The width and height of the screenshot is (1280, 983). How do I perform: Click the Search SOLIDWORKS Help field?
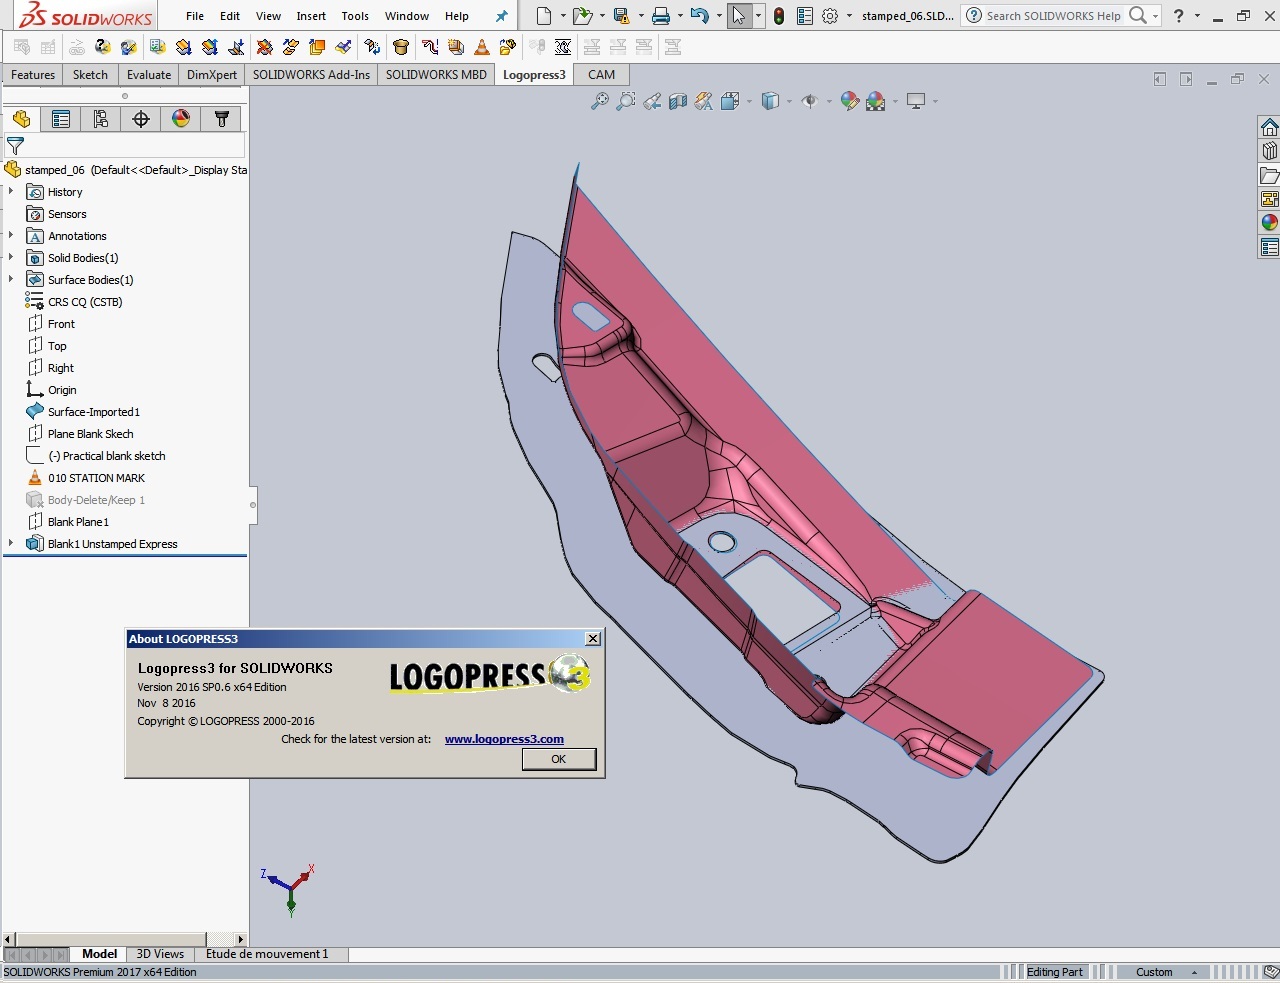(x=1054, y=16)
